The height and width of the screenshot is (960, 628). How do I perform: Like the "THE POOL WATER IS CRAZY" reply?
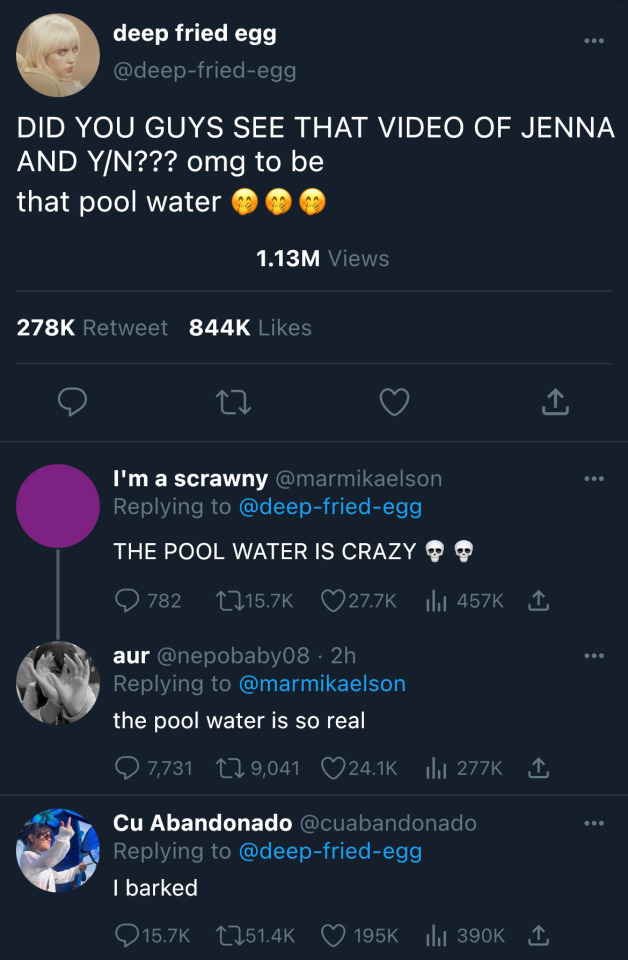click(x=333, y=601)
